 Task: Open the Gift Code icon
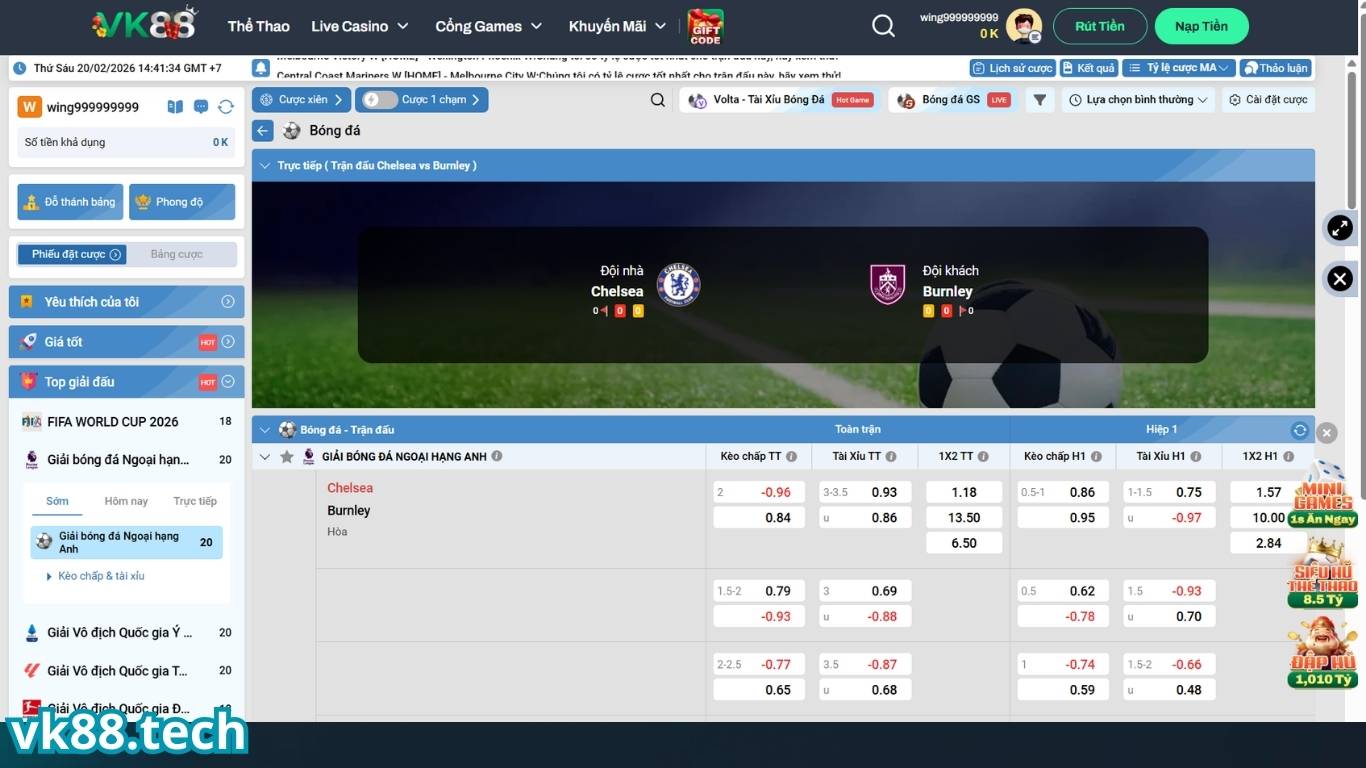pos(705,27)
